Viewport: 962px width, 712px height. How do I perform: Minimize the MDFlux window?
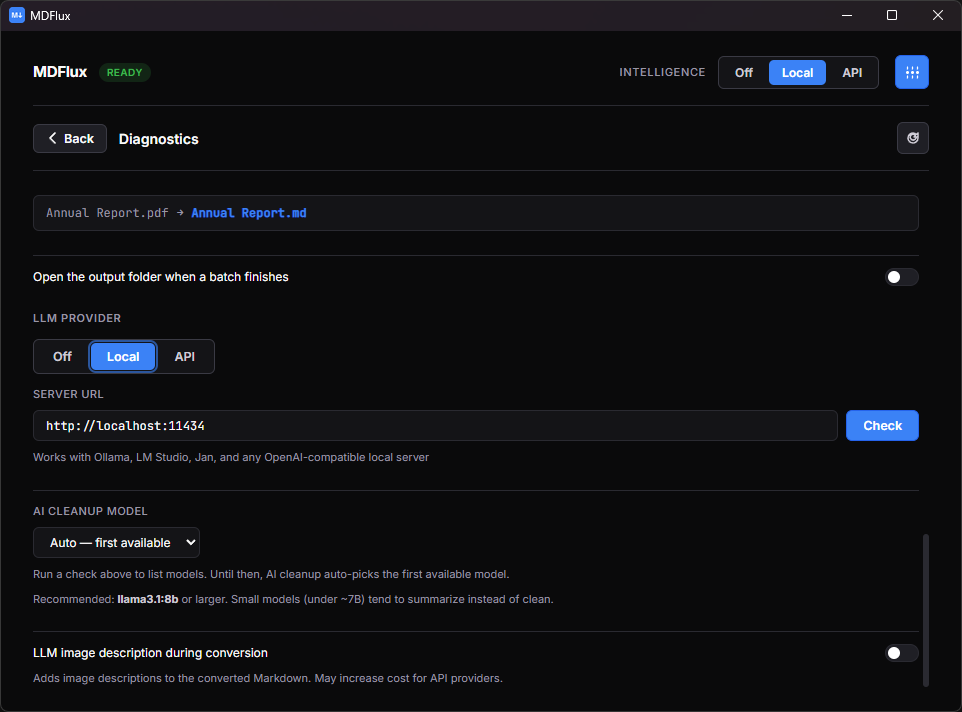pos(847,15)
